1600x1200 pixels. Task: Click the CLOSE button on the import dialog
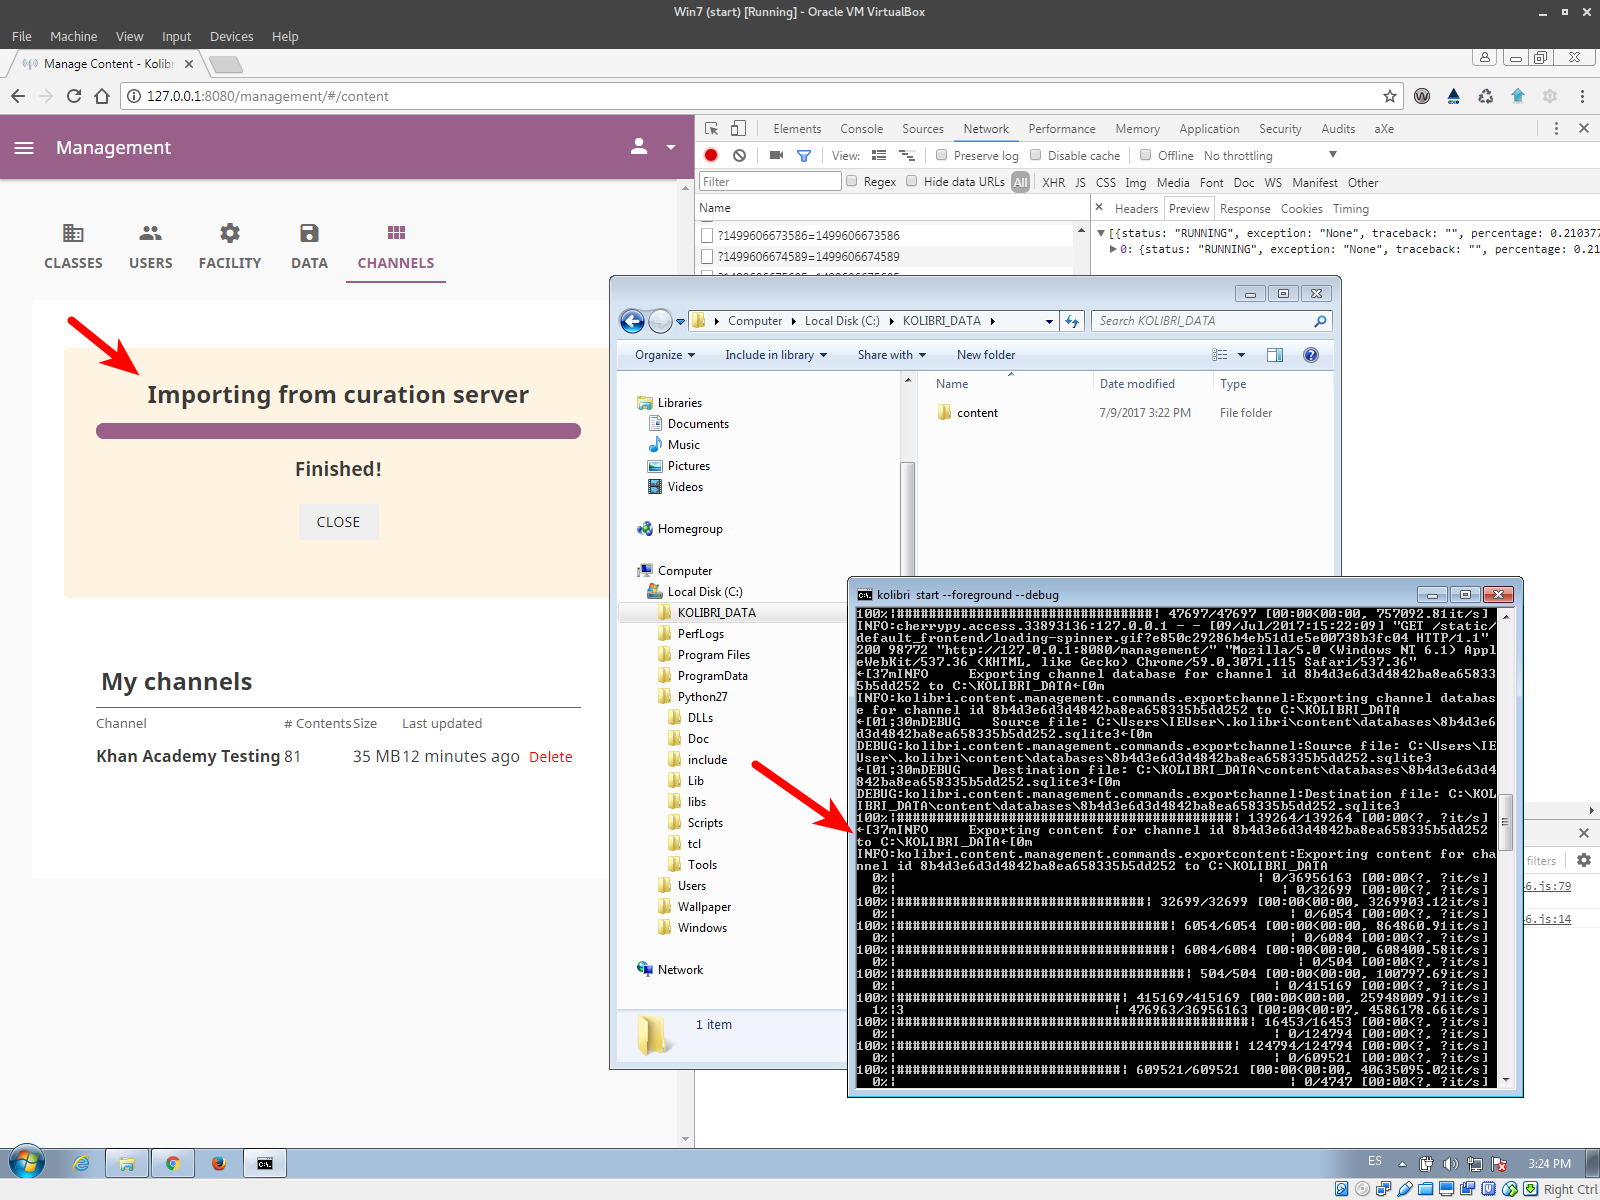(x=338, y=521)
